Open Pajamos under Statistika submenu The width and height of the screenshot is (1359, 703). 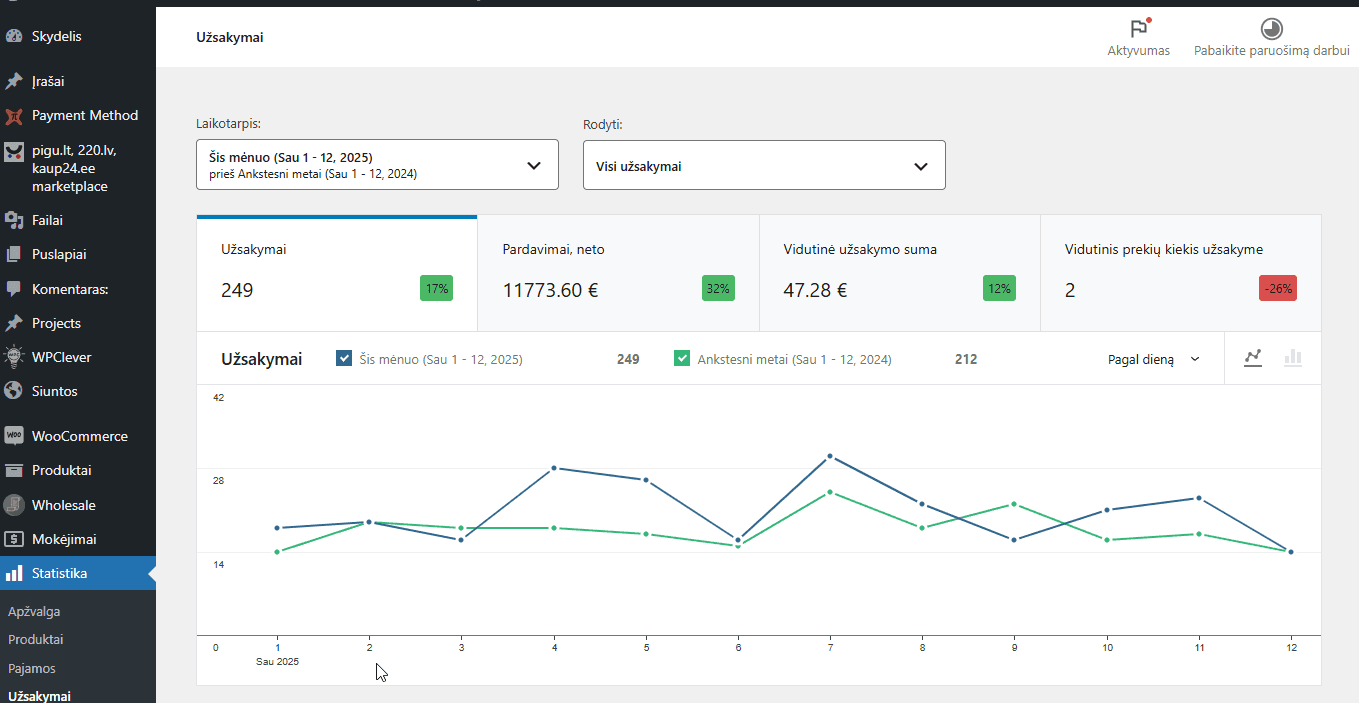point(32,668)
